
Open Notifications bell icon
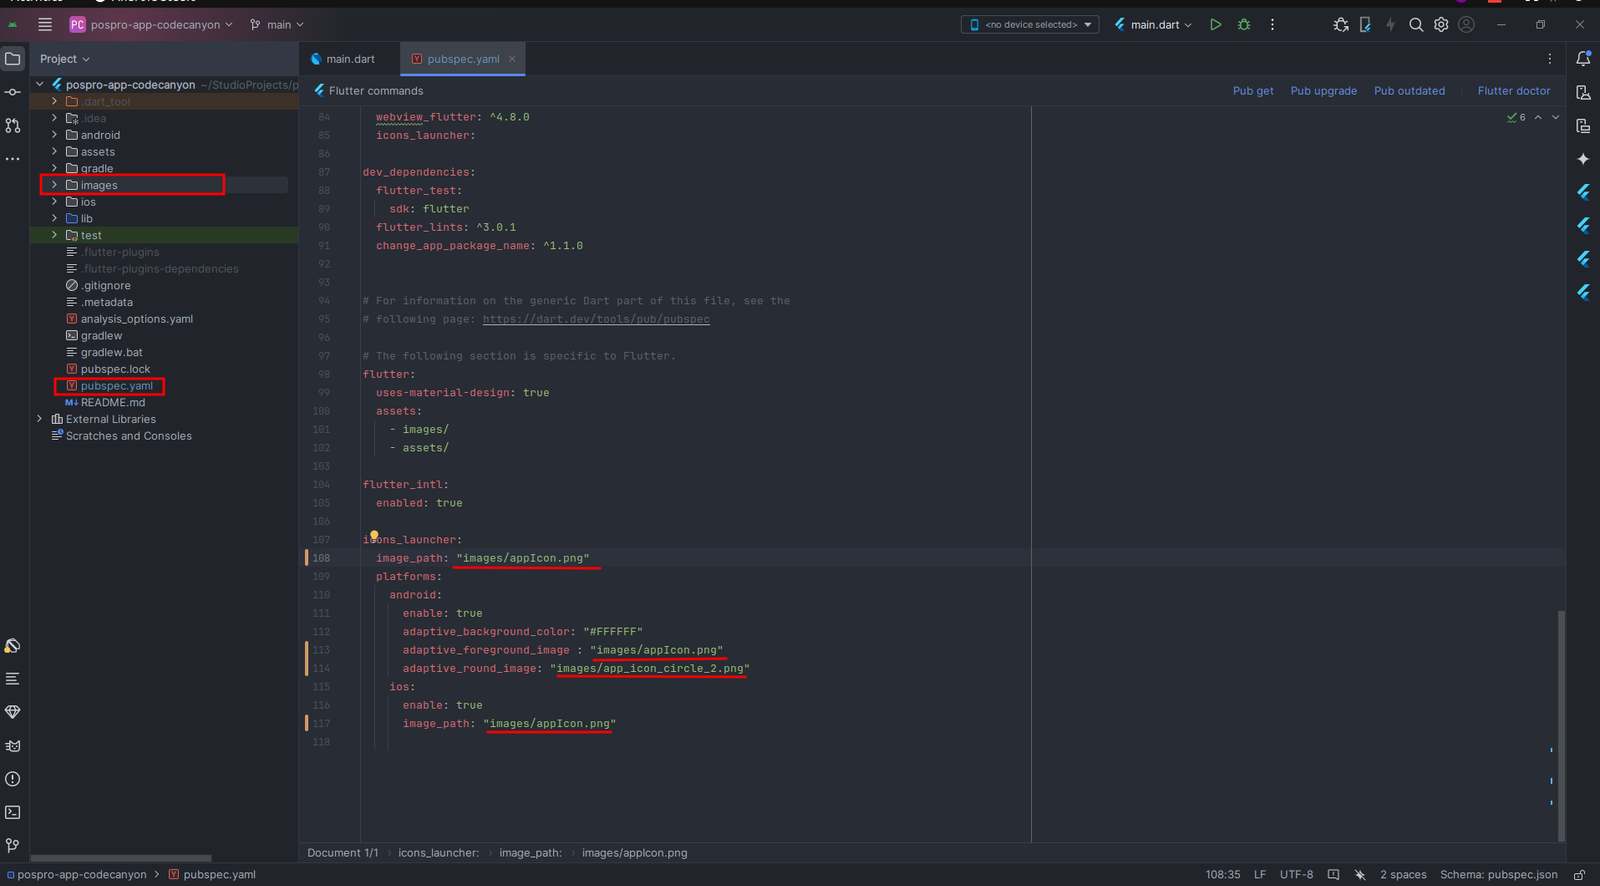(x=1583, y=59)
